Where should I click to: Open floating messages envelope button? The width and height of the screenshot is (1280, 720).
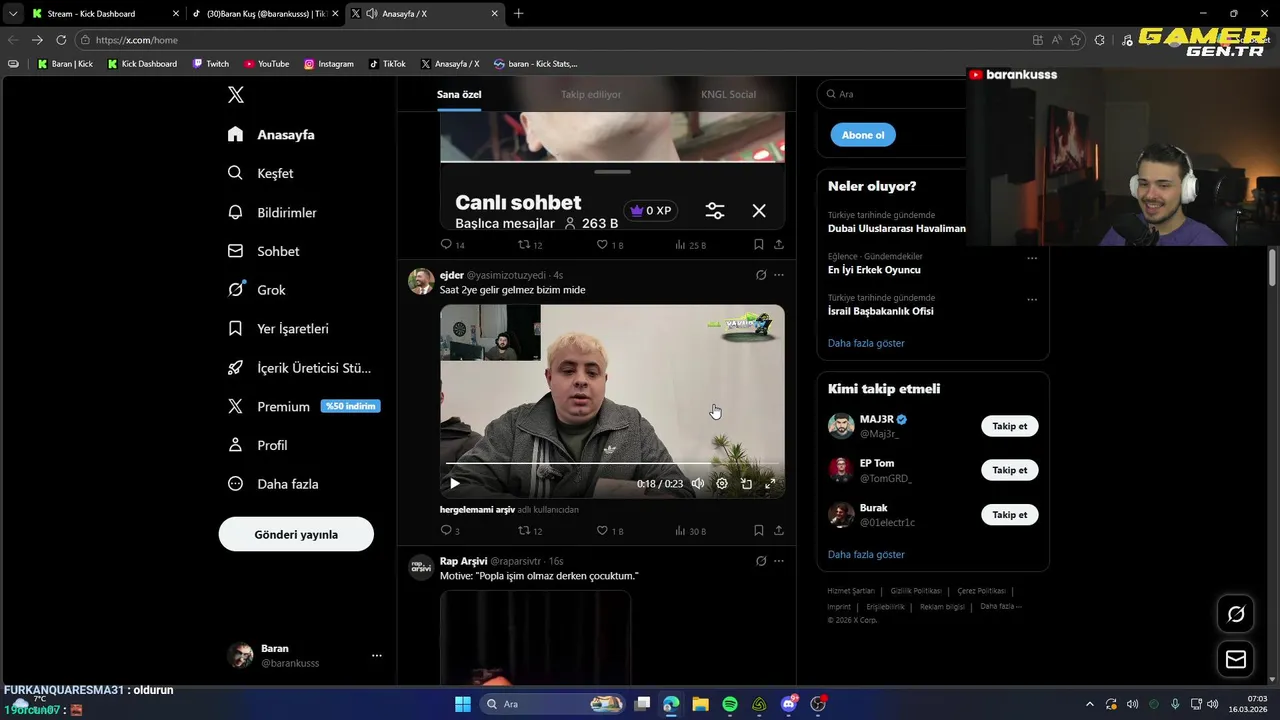click(1236, 659)
